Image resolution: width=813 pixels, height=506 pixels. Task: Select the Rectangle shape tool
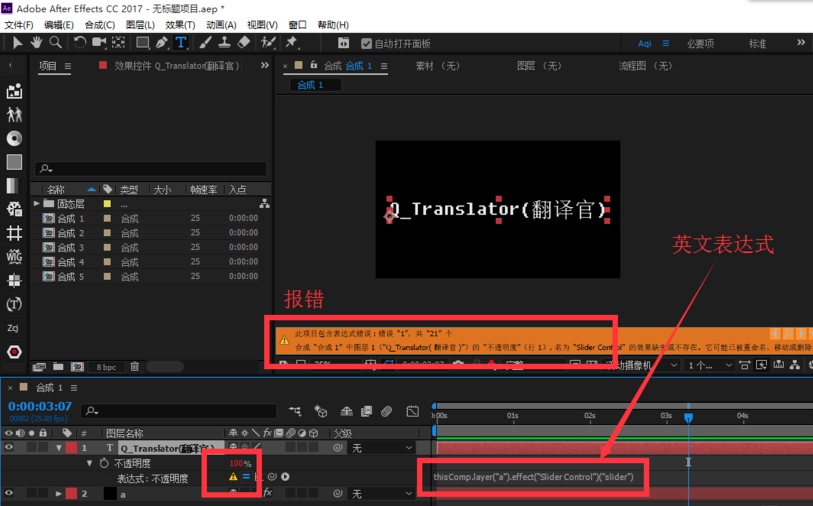[143, 43]
